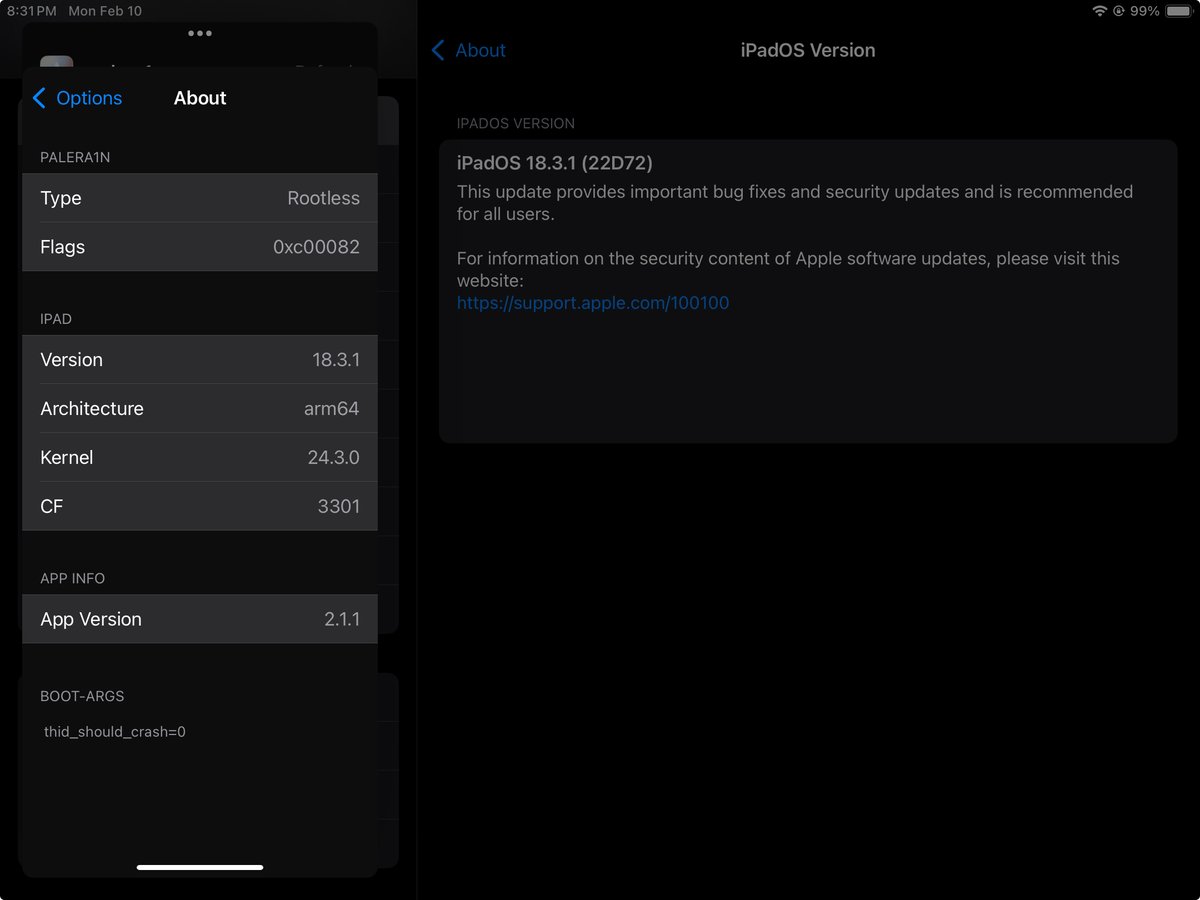The image size is (1200, 900).
Task: Tap the iPadOS 18.3.1 (22D72) heading
Action: pos(555,163)
